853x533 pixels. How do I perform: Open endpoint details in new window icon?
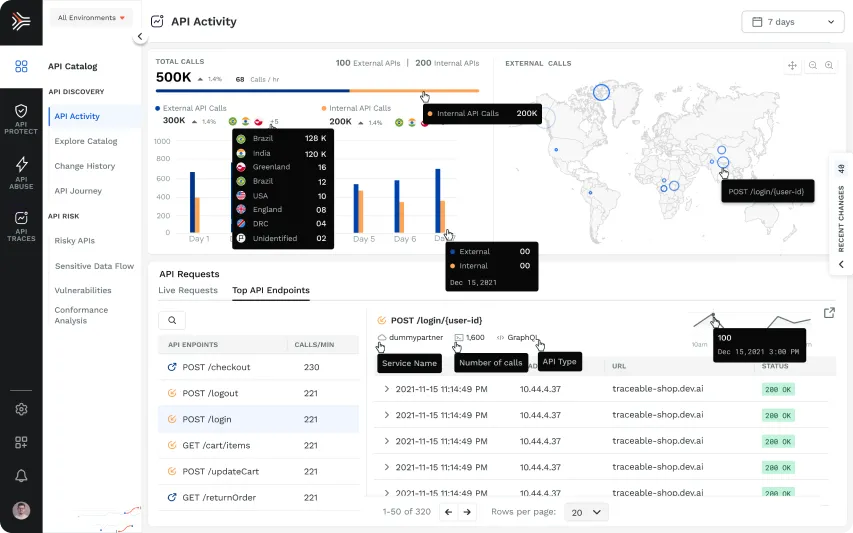(x=829, y=313)
